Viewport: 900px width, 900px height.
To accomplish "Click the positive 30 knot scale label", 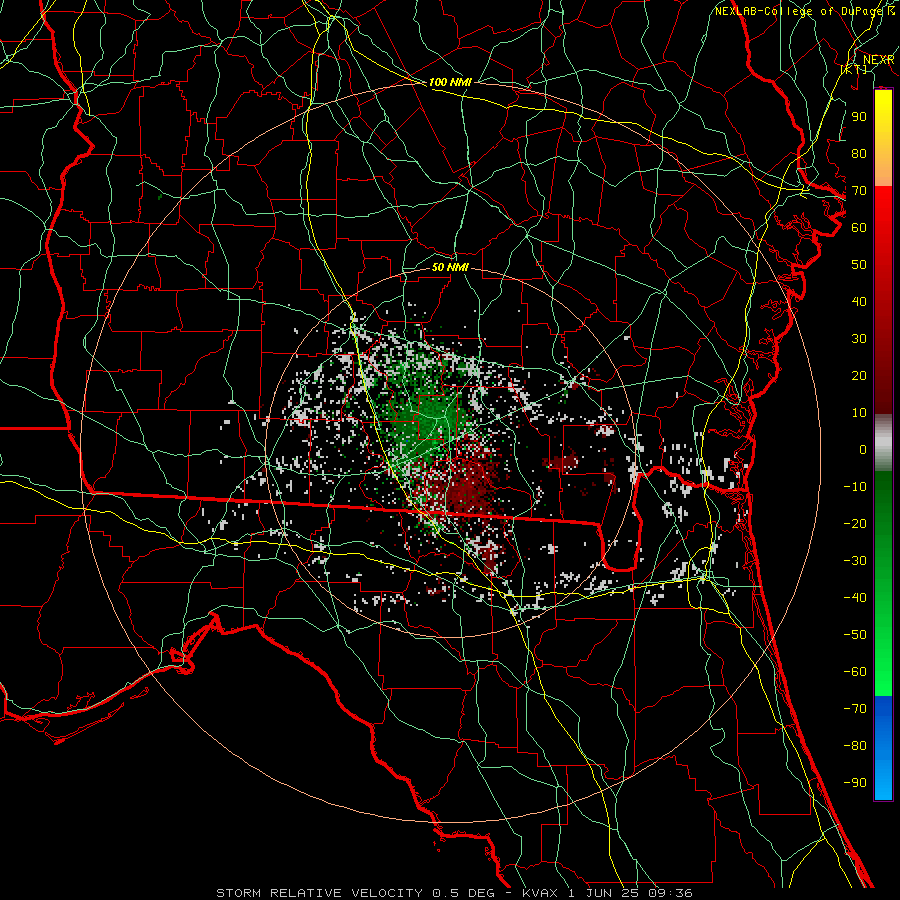I will [859, 339].
